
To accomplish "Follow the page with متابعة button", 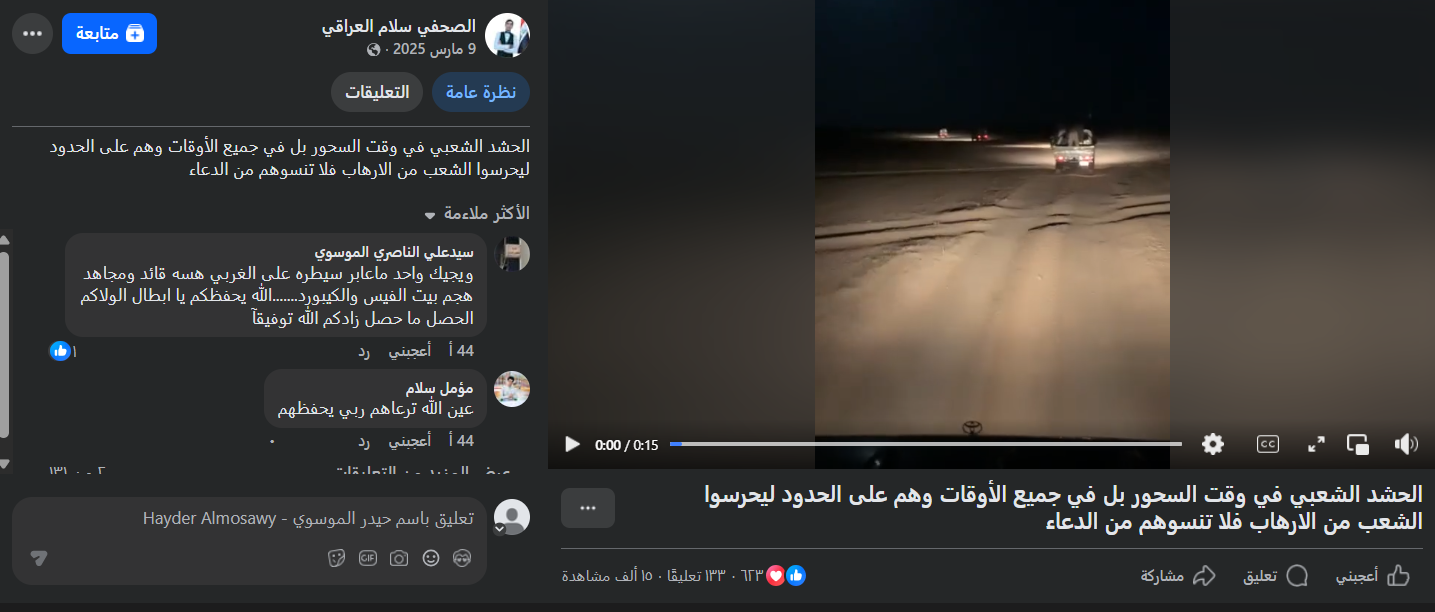I will pos(109,33).
